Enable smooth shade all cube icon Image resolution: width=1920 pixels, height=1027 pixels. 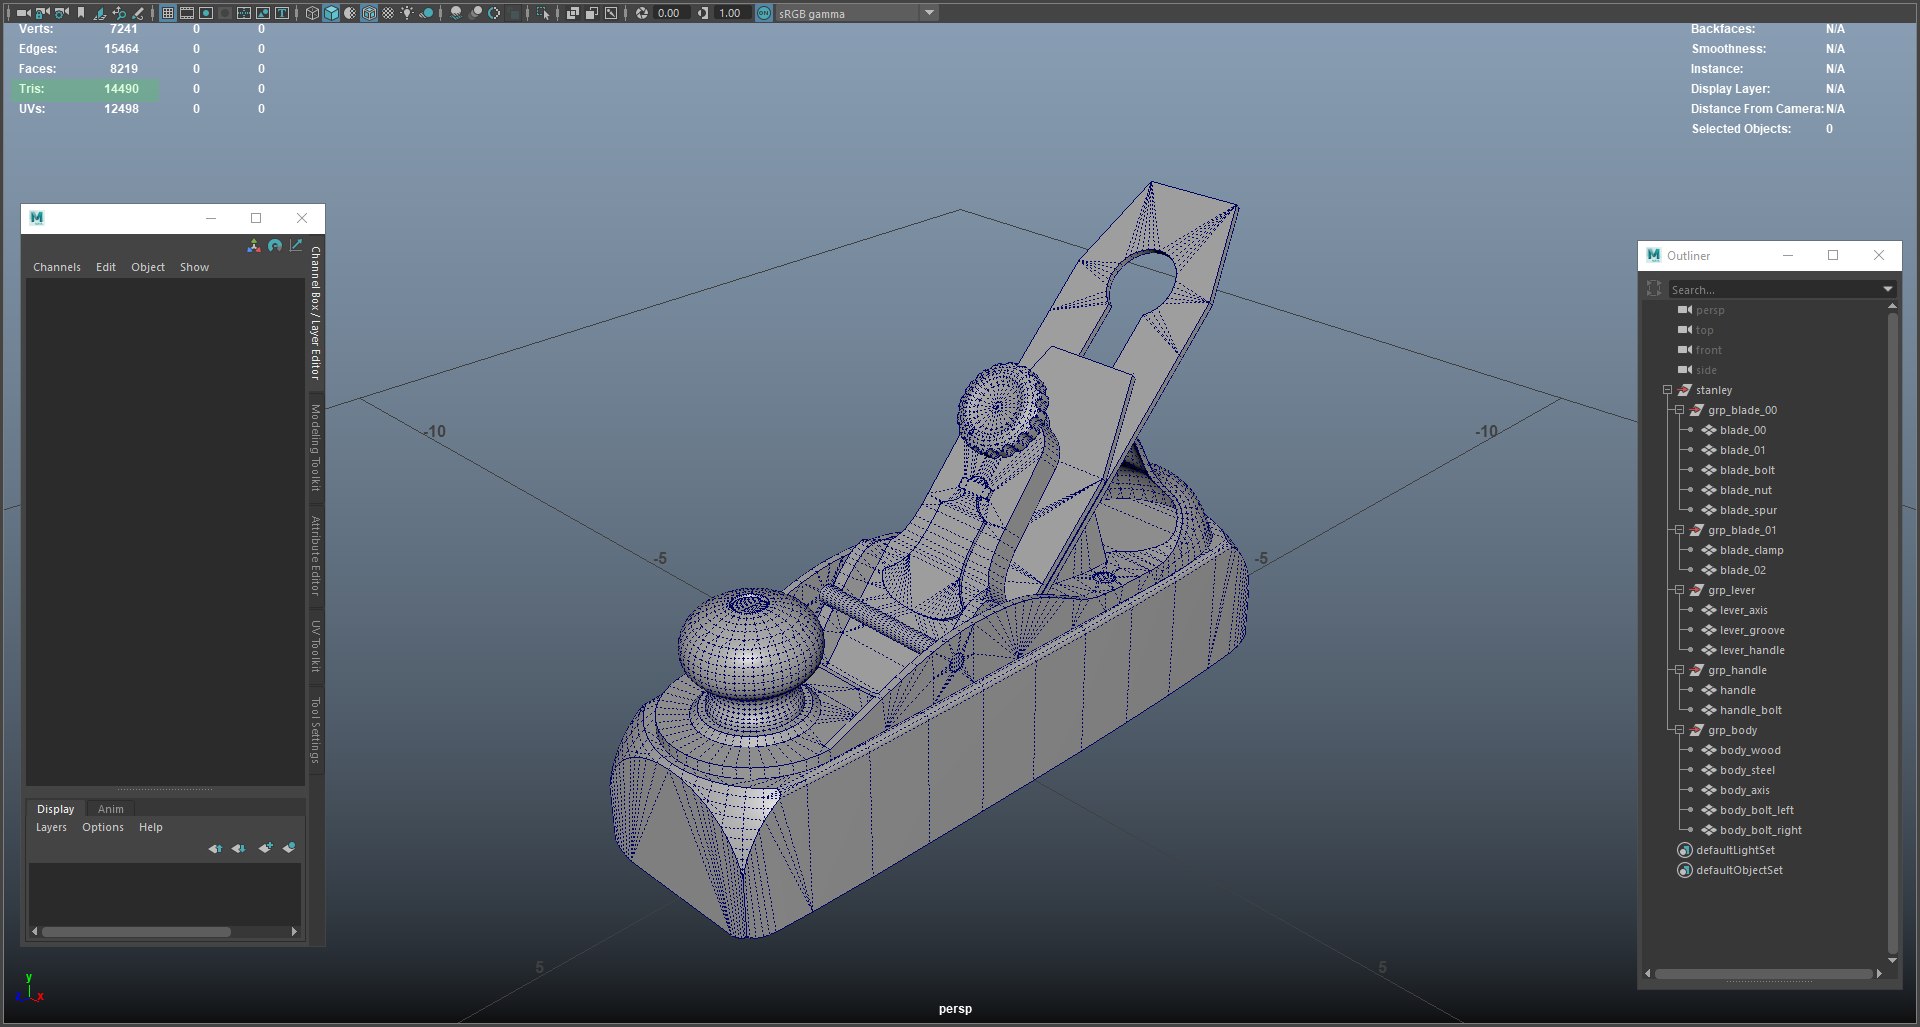coord(331,13)
